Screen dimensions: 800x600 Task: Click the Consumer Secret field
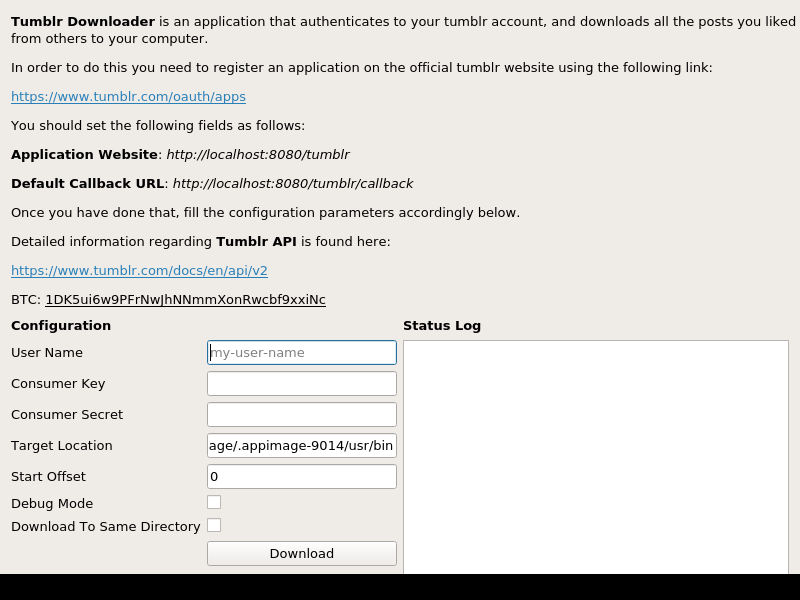(302, 415)
